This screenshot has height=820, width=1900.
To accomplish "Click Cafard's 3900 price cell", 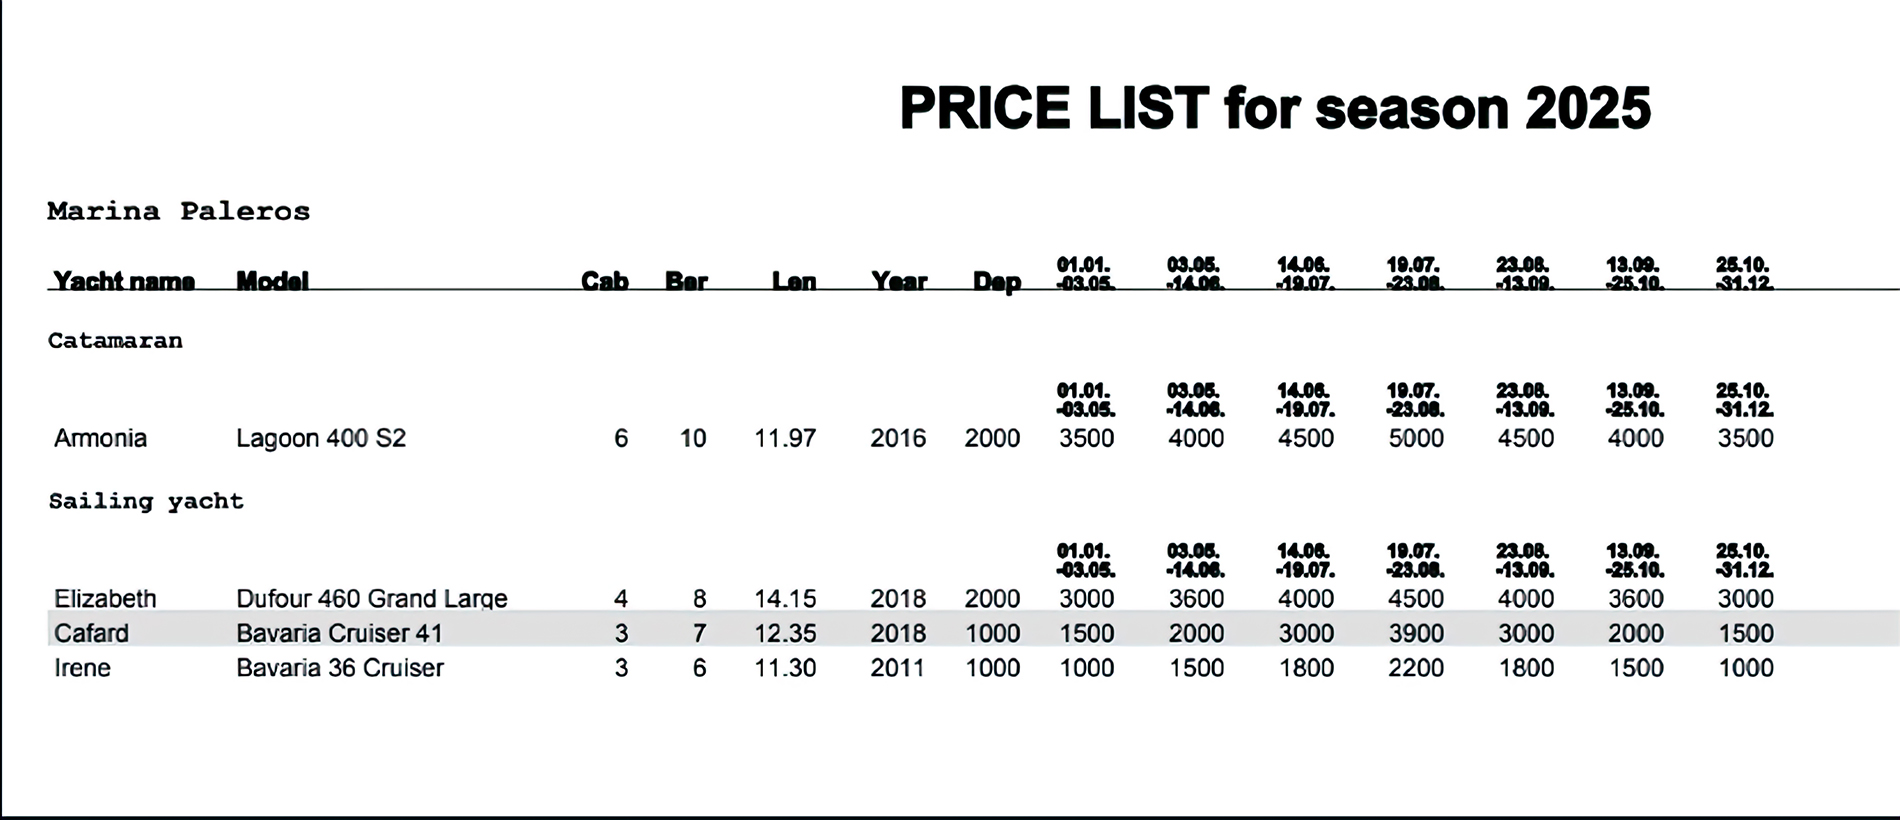I will (x=1416, y=633).
